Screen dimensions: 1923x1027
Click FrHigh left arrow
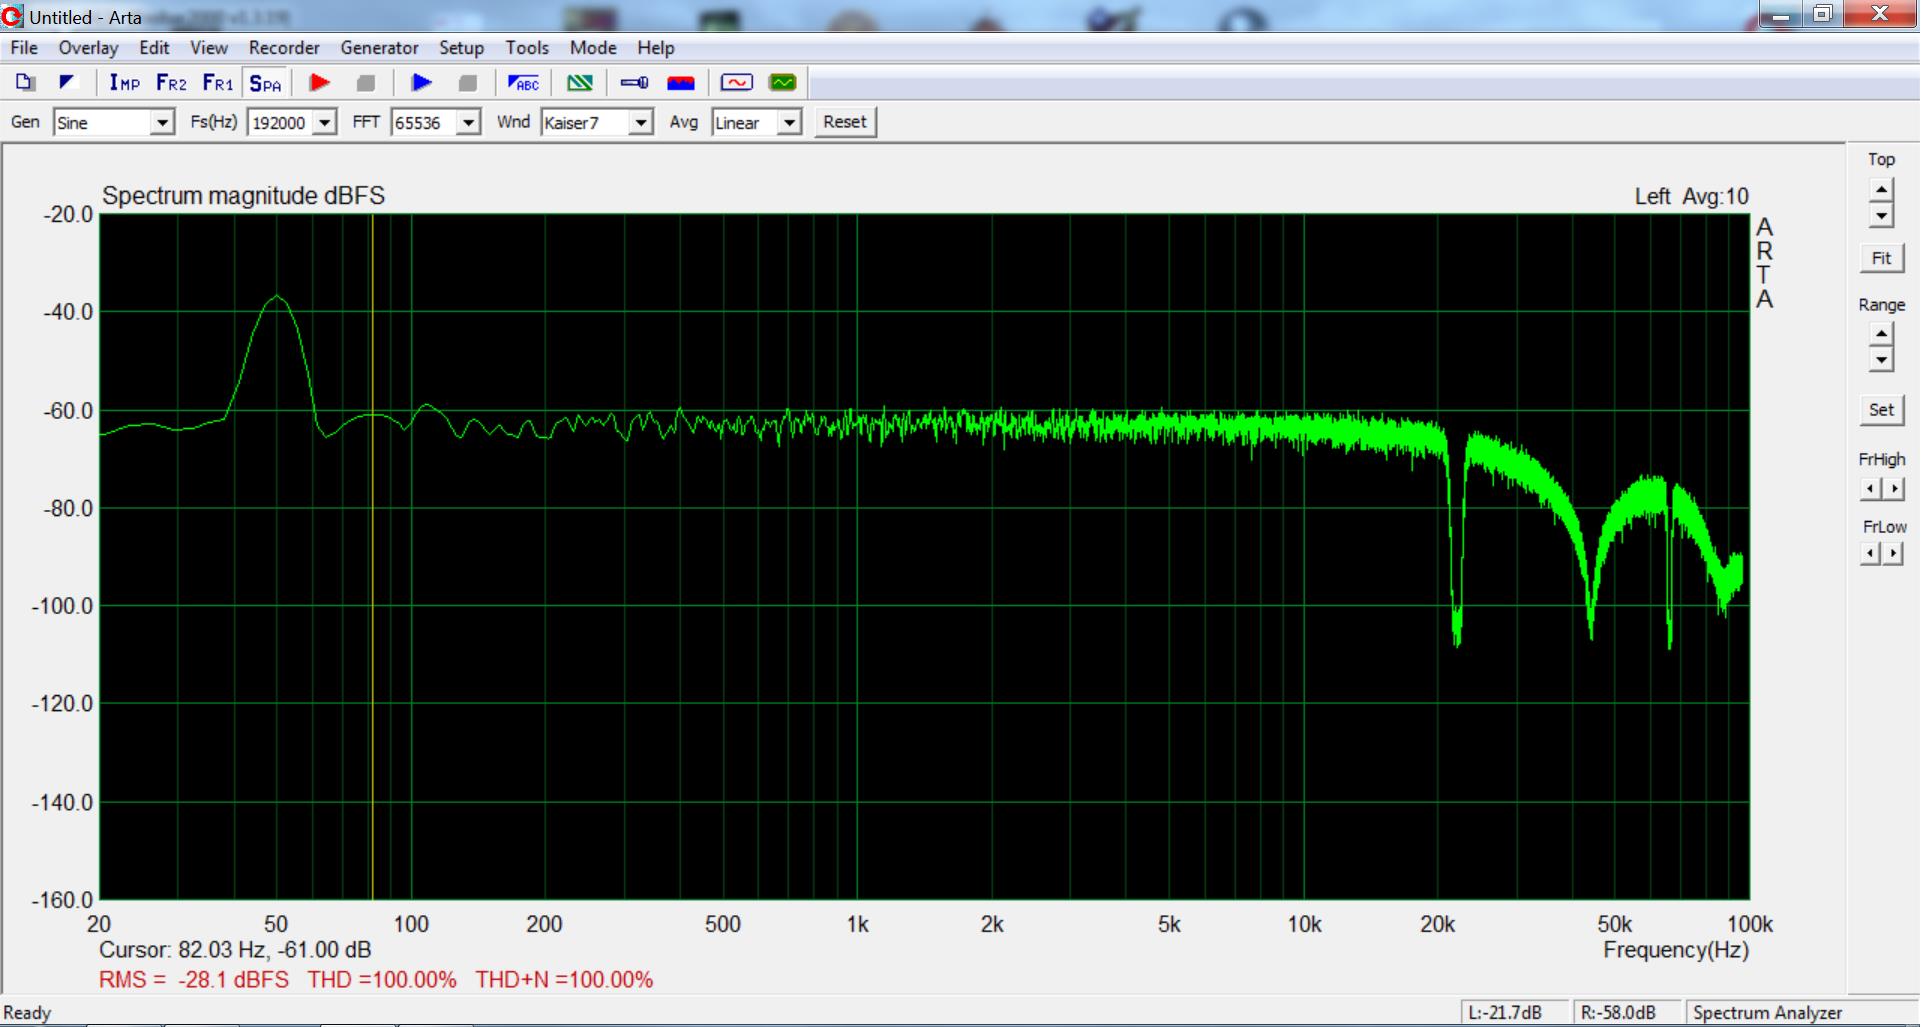[1870, 488]
